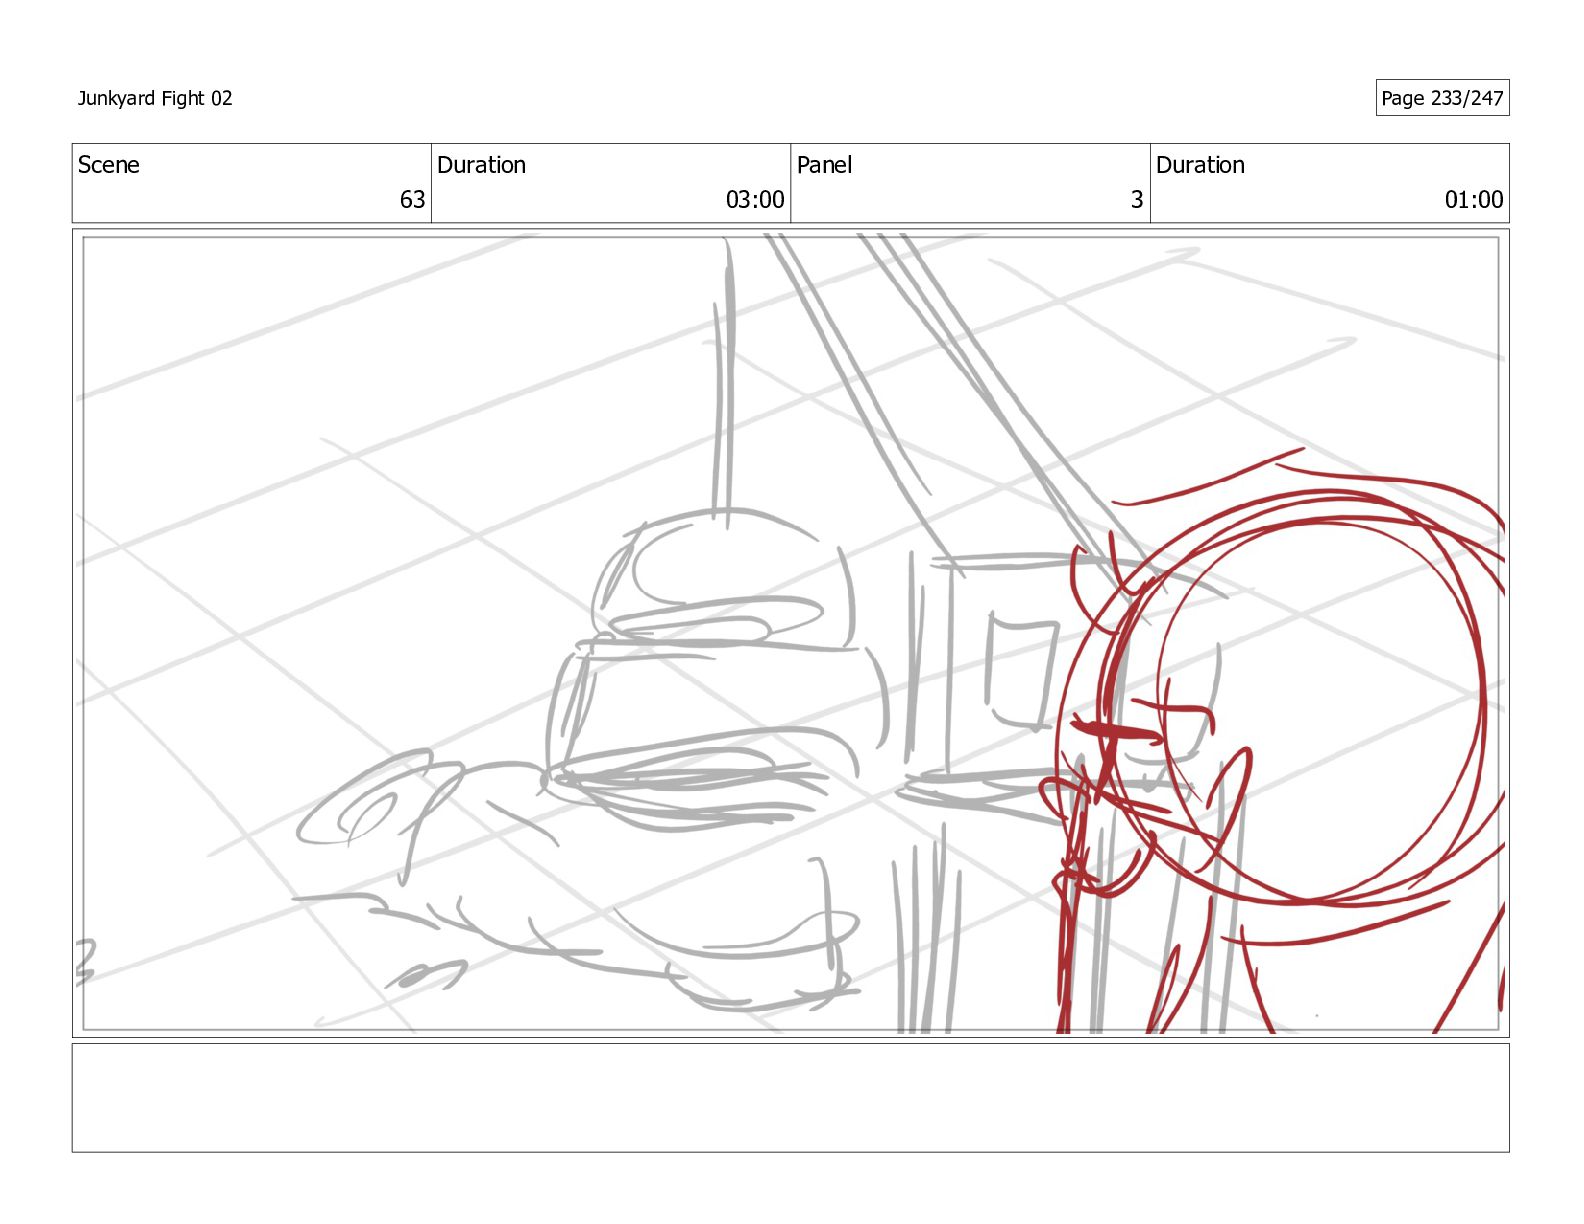Click the 'Junkyard Fight 02' title text
The height and width of the screenshot is (1224, 1584).
tap(155, 98)
